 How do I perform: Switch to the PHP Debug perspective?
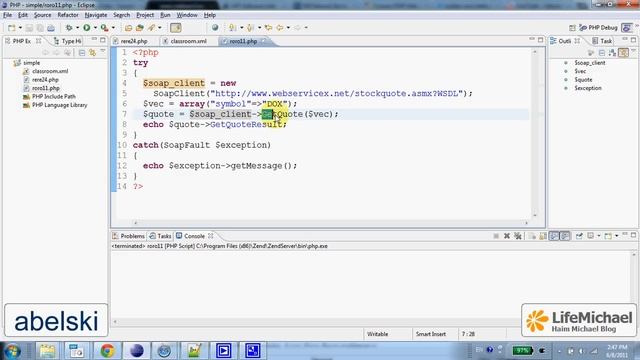pos(598,28)
